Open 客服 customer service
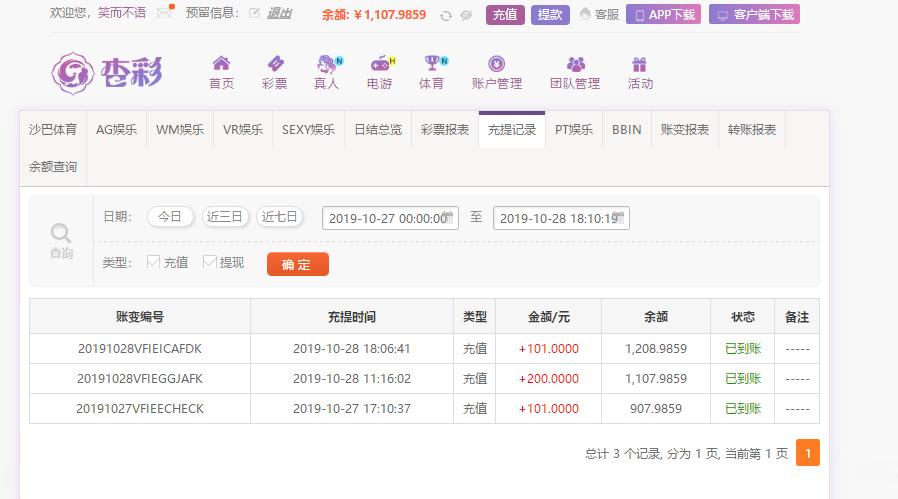The width and height of the screenshot is (898, 499). click(600, 14)
